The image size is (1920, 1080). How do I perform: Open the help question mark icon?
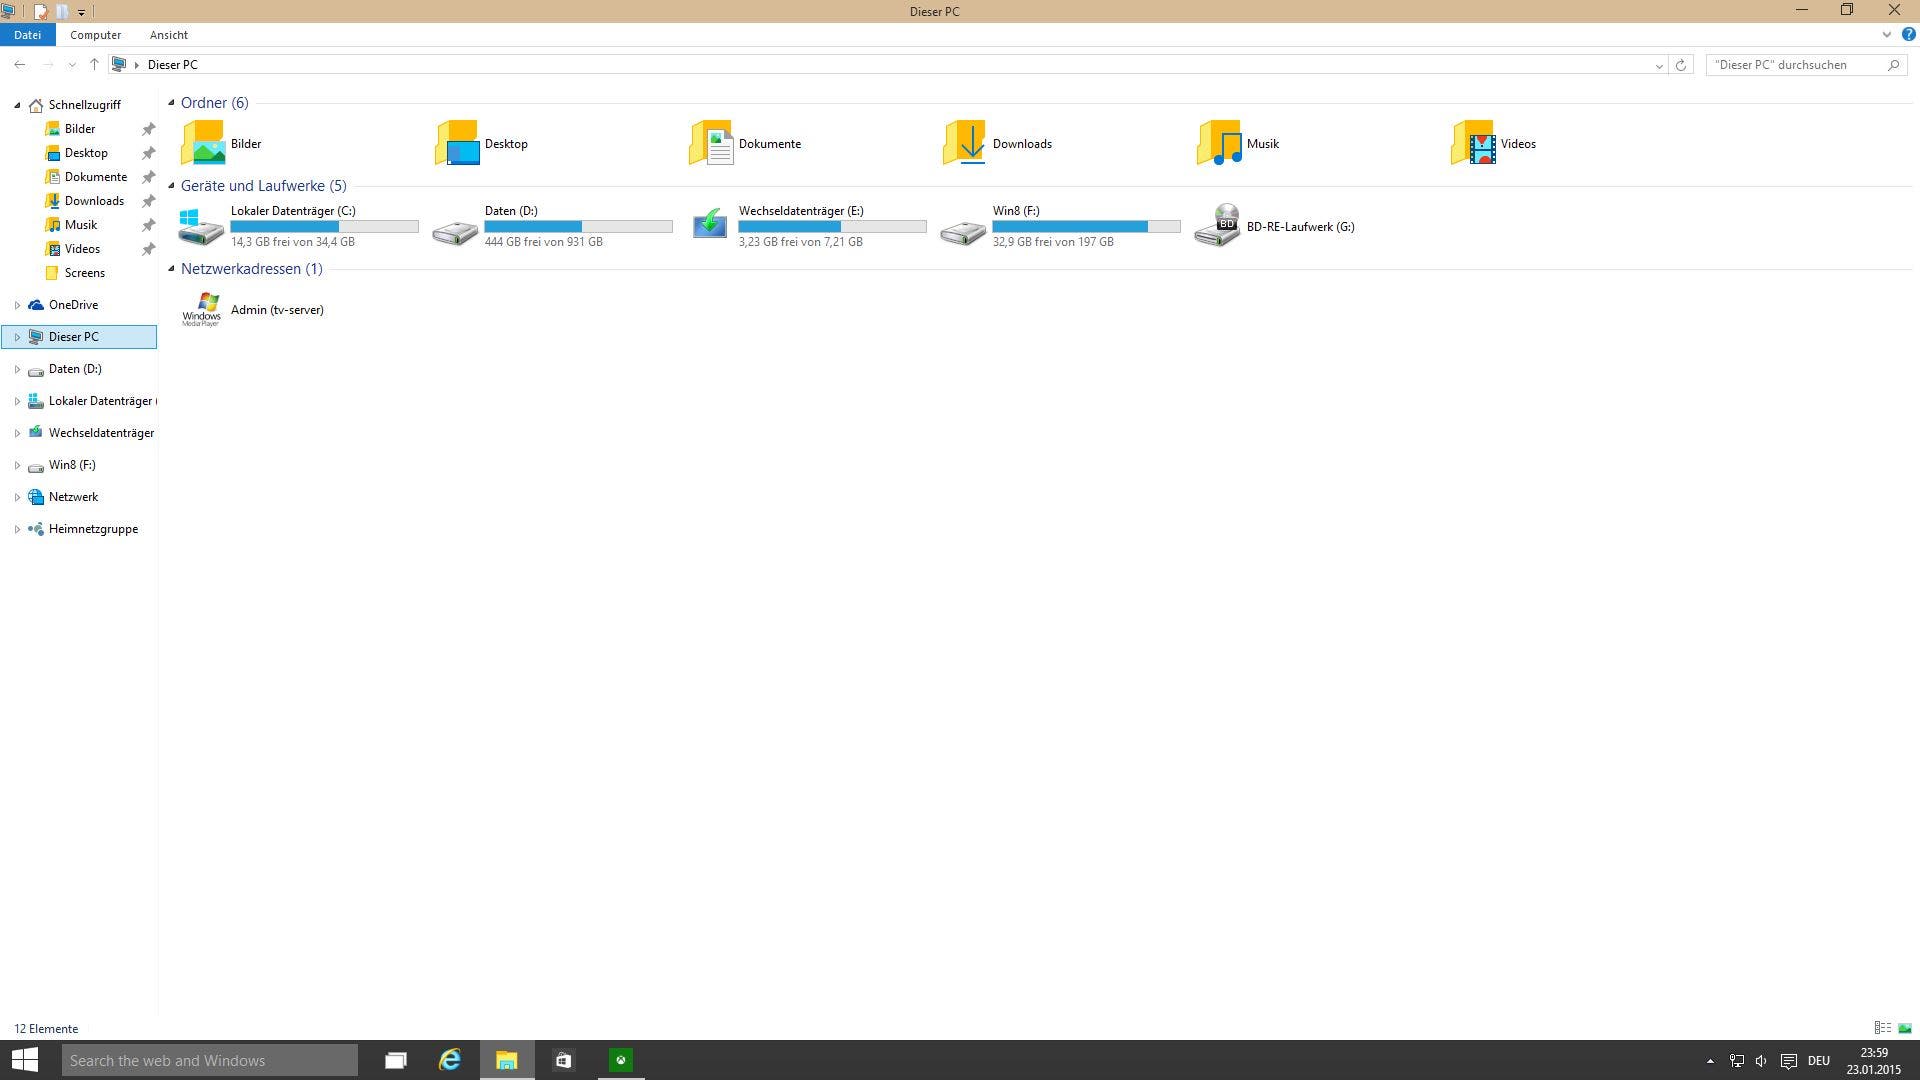click(x=1908, y=34)
